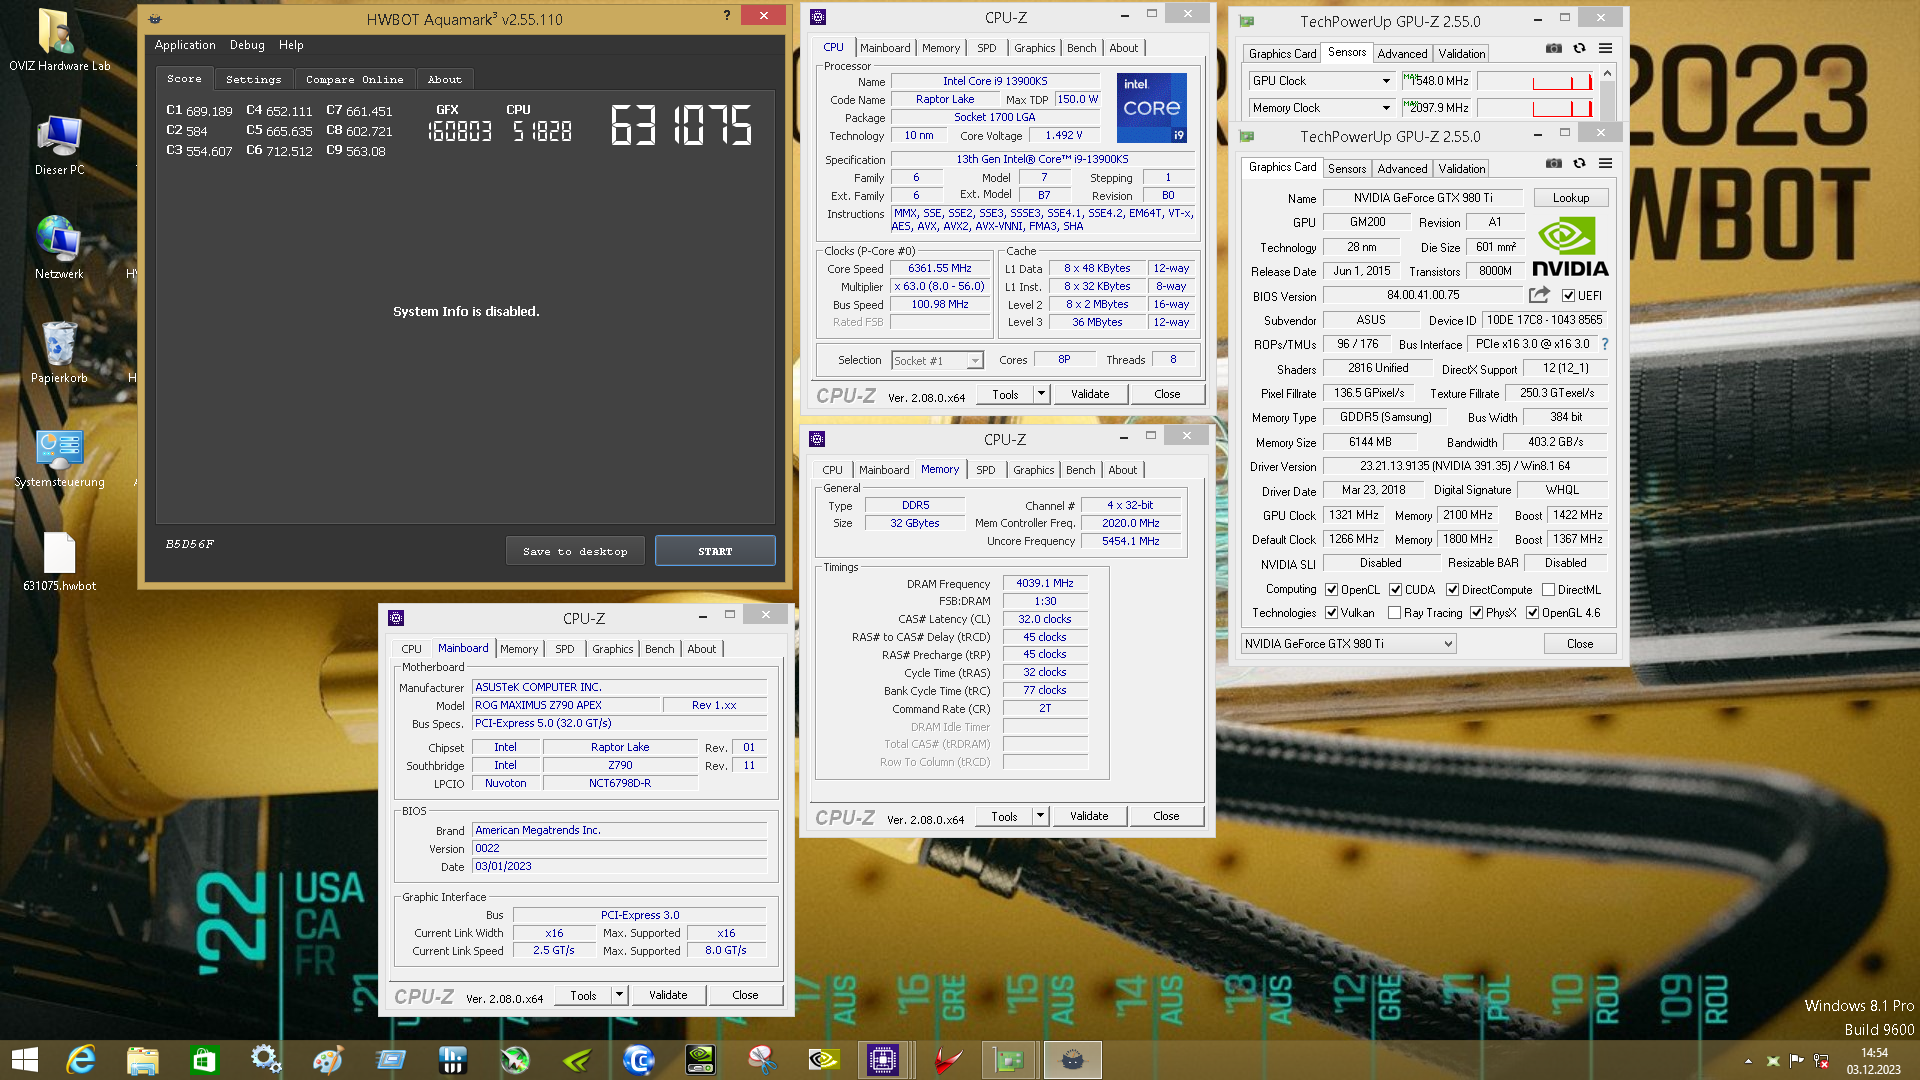The width and height of the screenshot is (1920, 1080).
Task: Toggle the PhysX checkbox
Action: click(1476, 613)
